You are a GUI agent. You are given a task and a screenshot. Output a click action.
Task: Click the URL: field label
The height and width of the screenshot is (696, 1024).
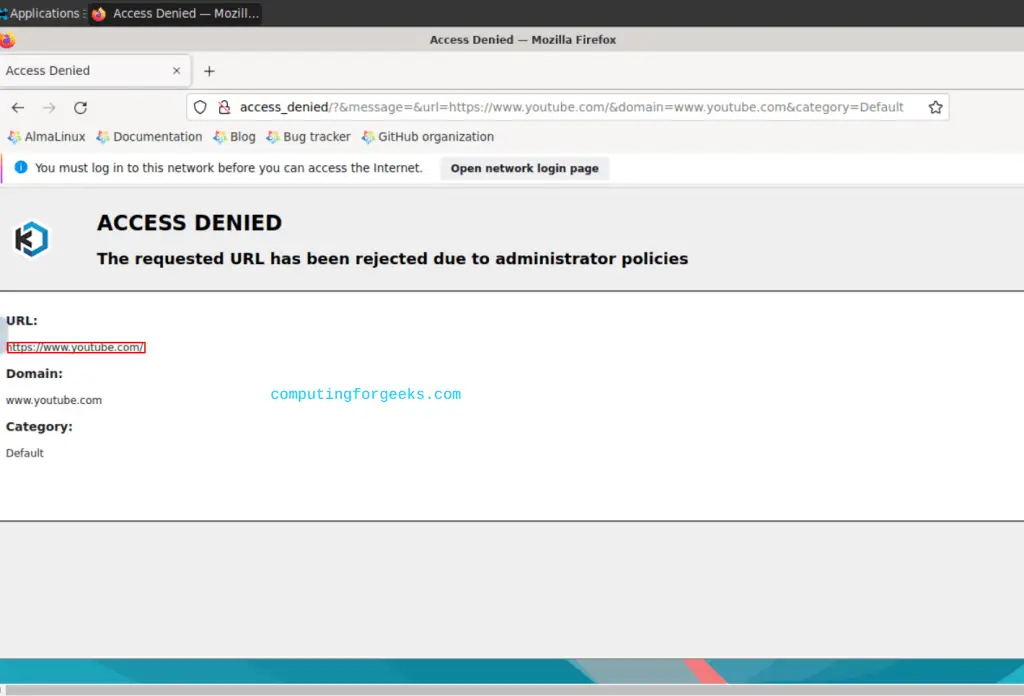pos(22,321)
